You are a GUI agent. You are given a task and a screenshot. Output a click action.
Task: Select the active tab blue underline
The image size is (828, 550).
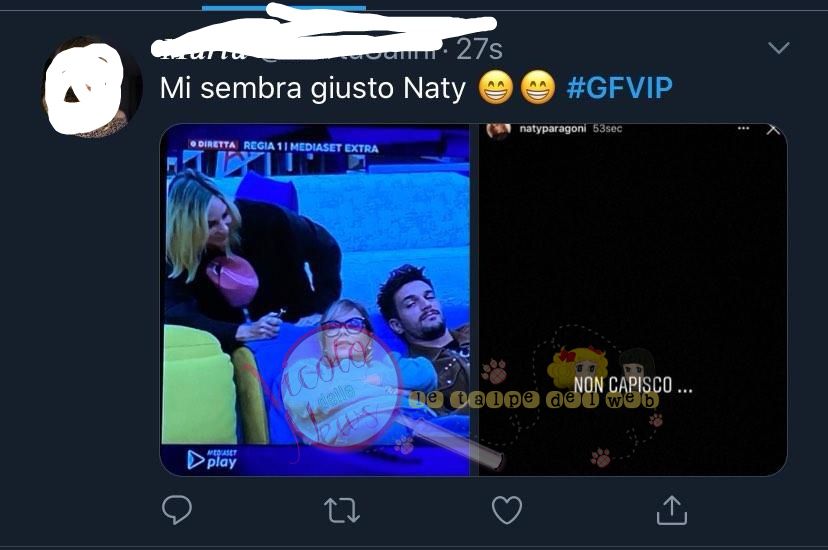click(284, 7)
